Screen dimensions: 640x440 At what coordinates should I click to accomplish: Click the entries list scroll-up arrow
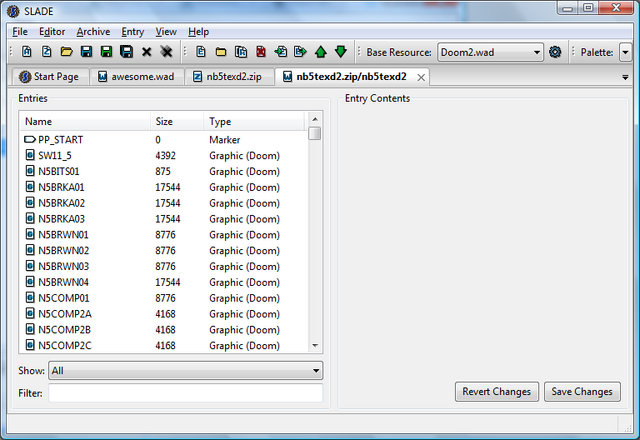[315, 119]
